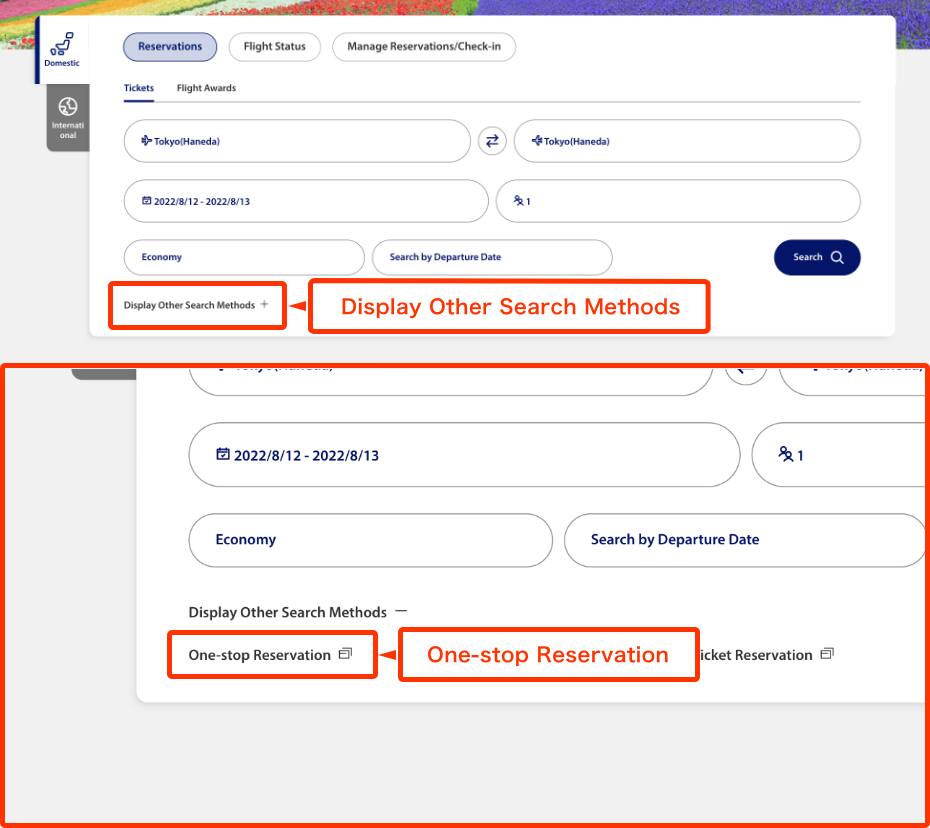Click the departure airport field left of swap
The image size is (930, 828).
(x=296, y=141)
